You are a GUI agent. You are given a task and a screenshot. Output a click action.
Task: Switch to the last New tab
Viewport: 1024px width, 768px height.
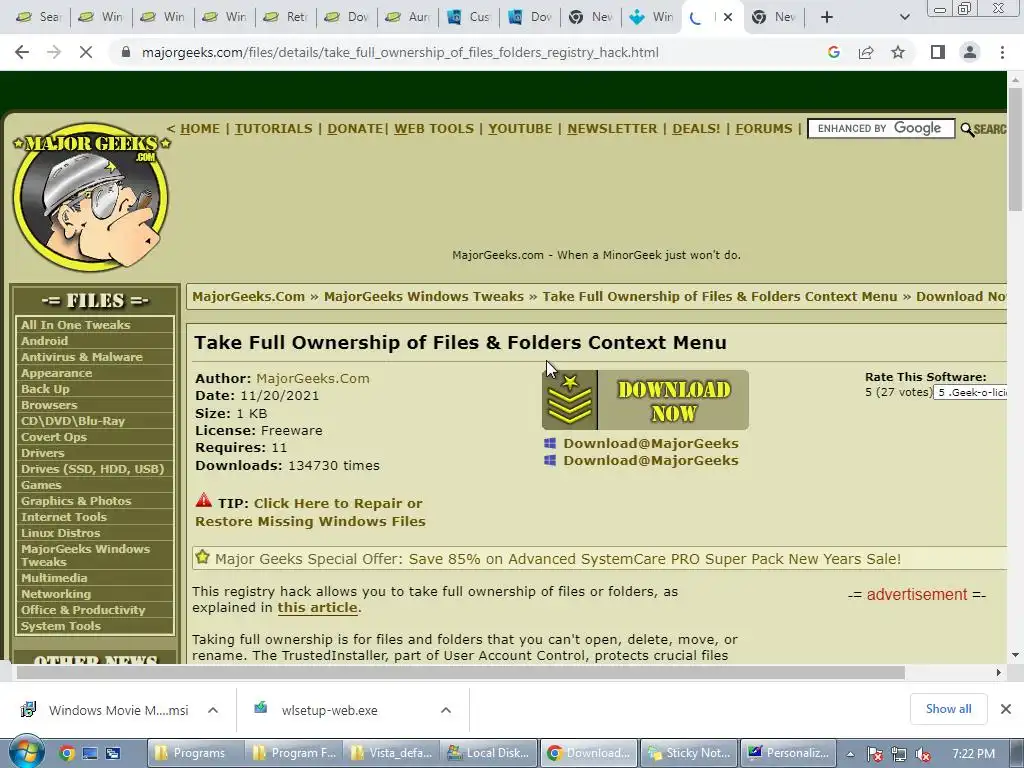pos(774,17)
